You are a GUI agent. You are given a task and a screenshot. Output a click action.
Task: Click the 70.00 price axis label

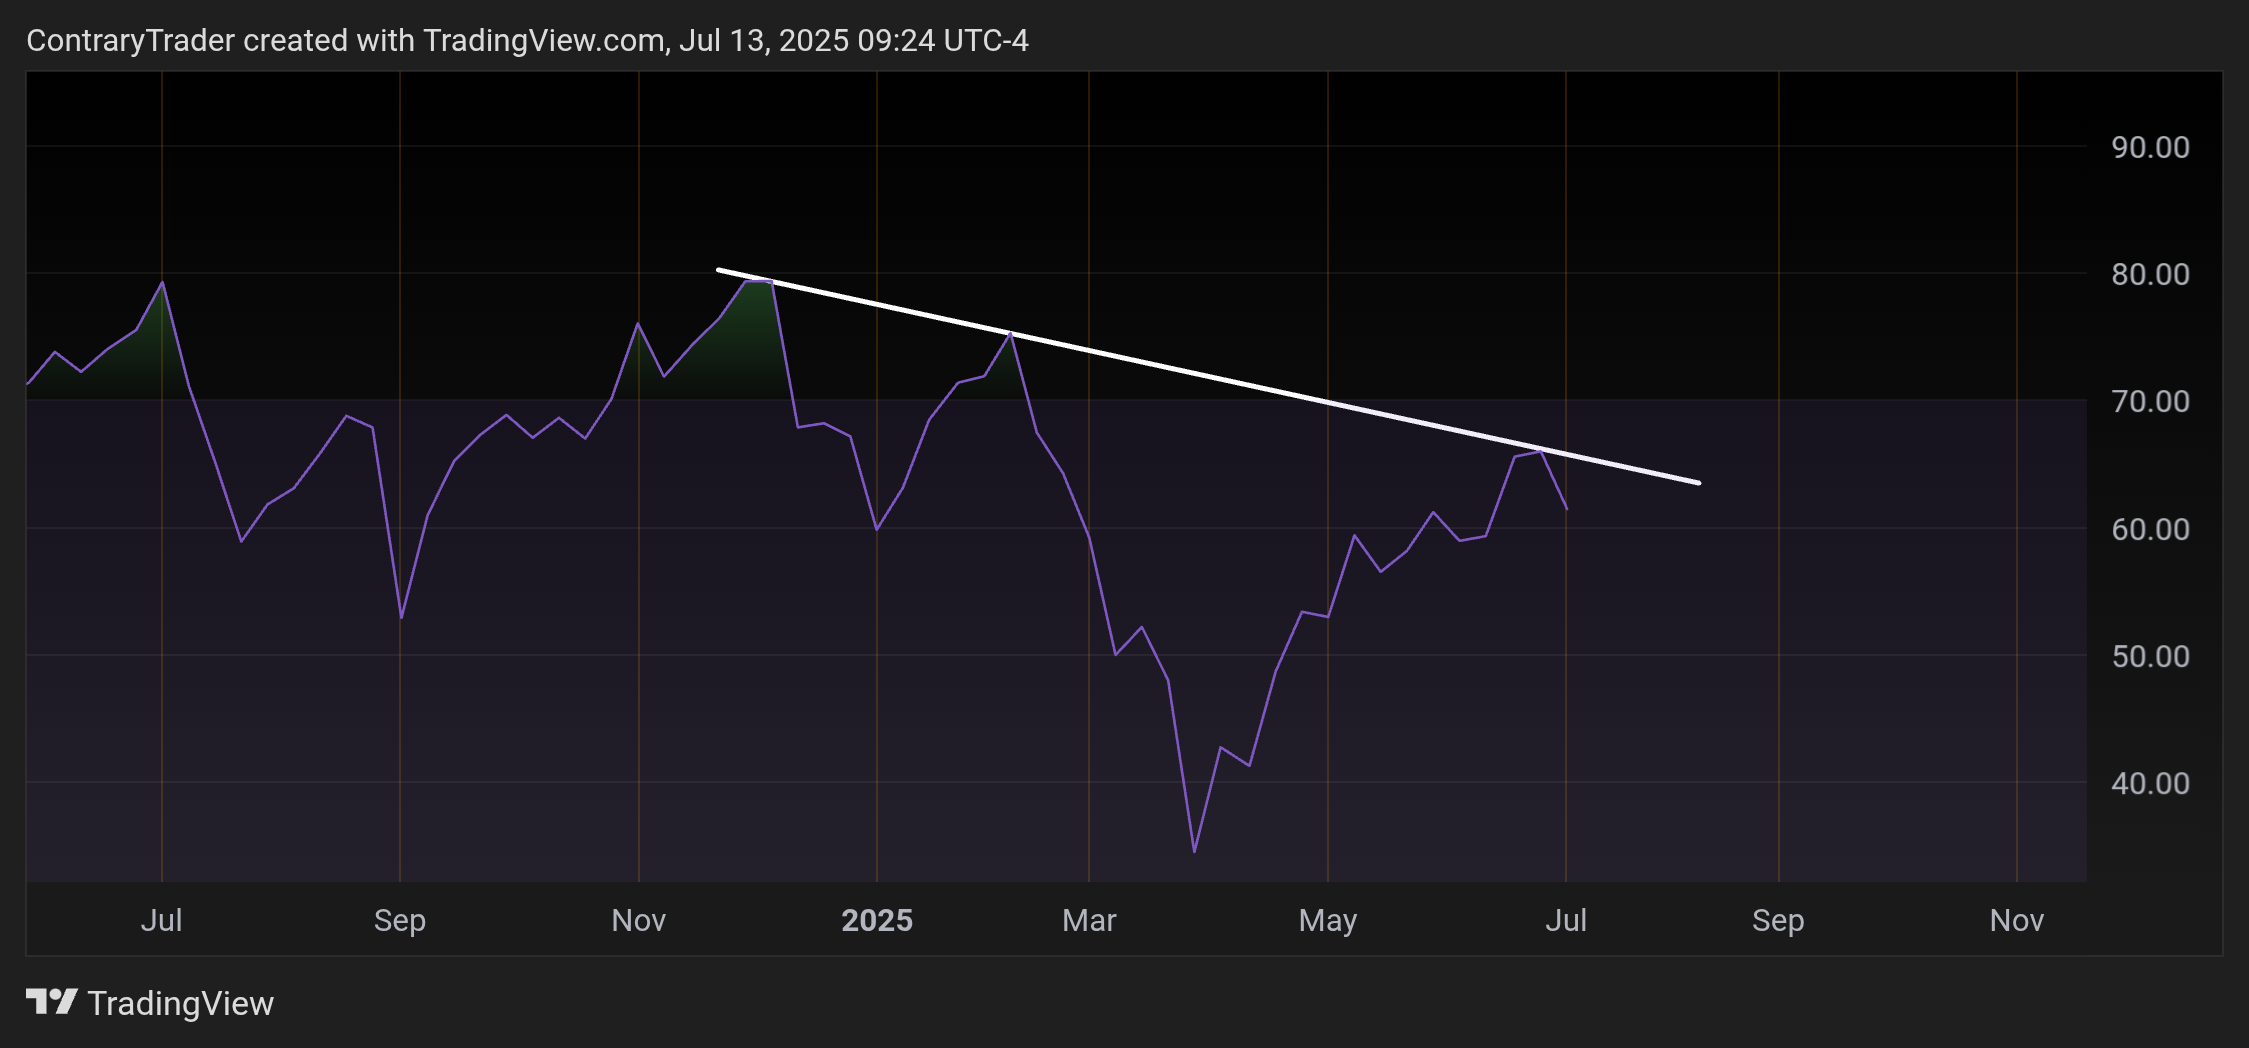click(2150, 401)
